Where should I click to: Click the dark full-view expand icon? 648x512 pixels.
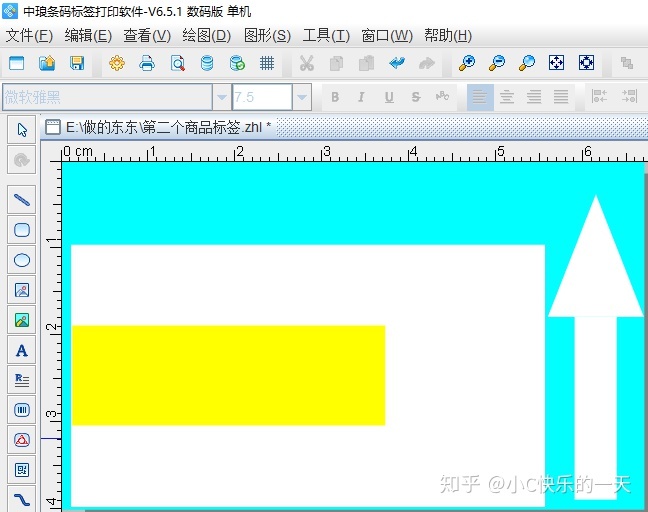click(586, 63)
